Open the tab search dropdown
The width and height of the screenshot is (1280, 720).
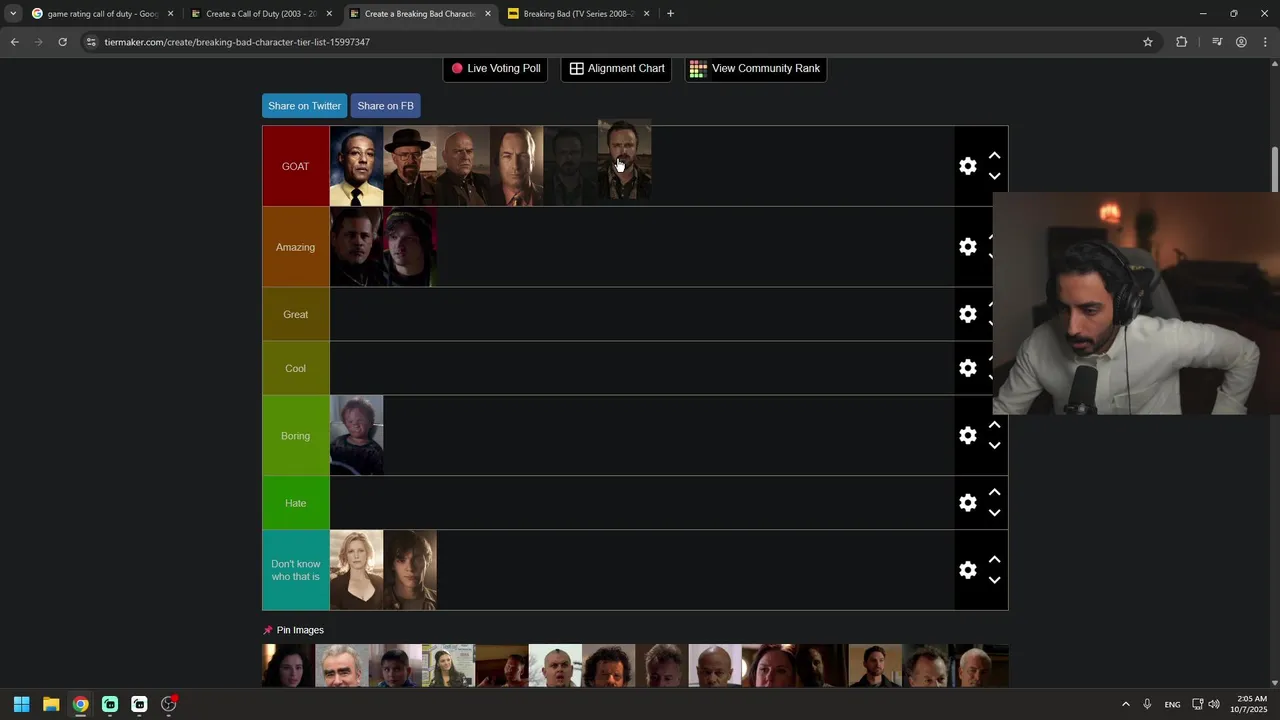(x=12, y=14)
